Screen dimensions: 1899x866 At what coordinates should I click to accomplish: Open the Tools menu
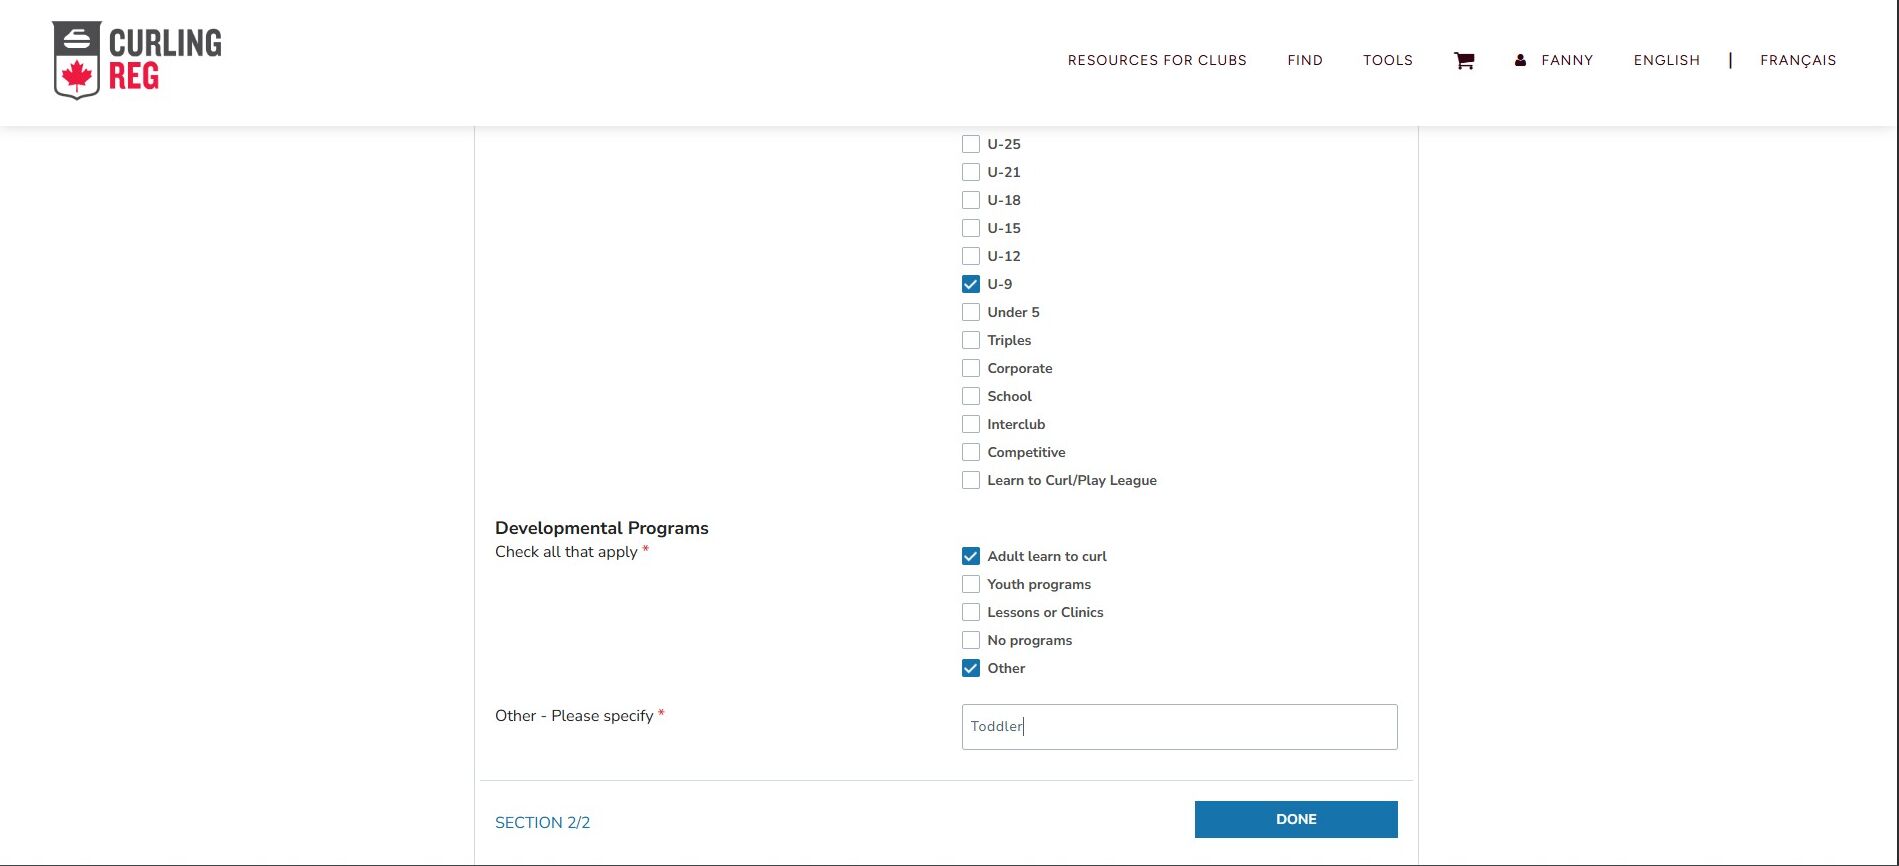coord(1388,60)
